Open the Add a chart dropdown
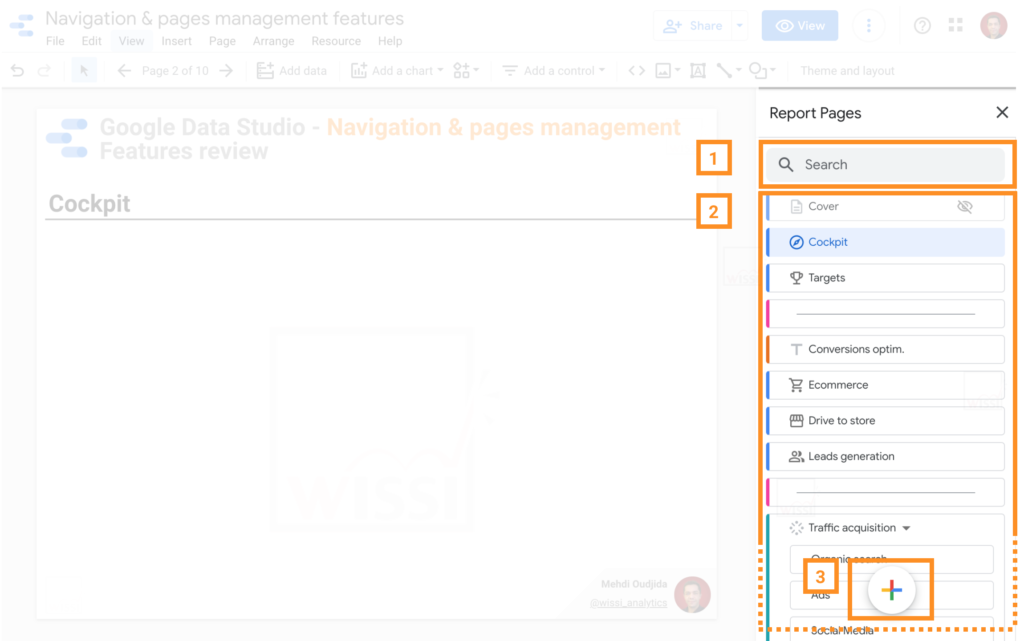 tap(397, 70)
